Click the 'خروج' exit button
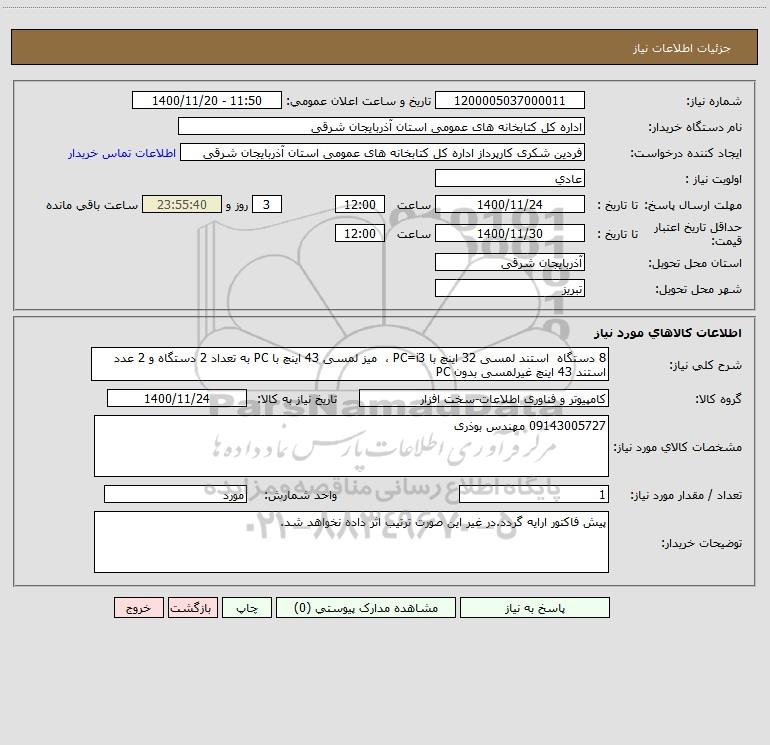 138,608
